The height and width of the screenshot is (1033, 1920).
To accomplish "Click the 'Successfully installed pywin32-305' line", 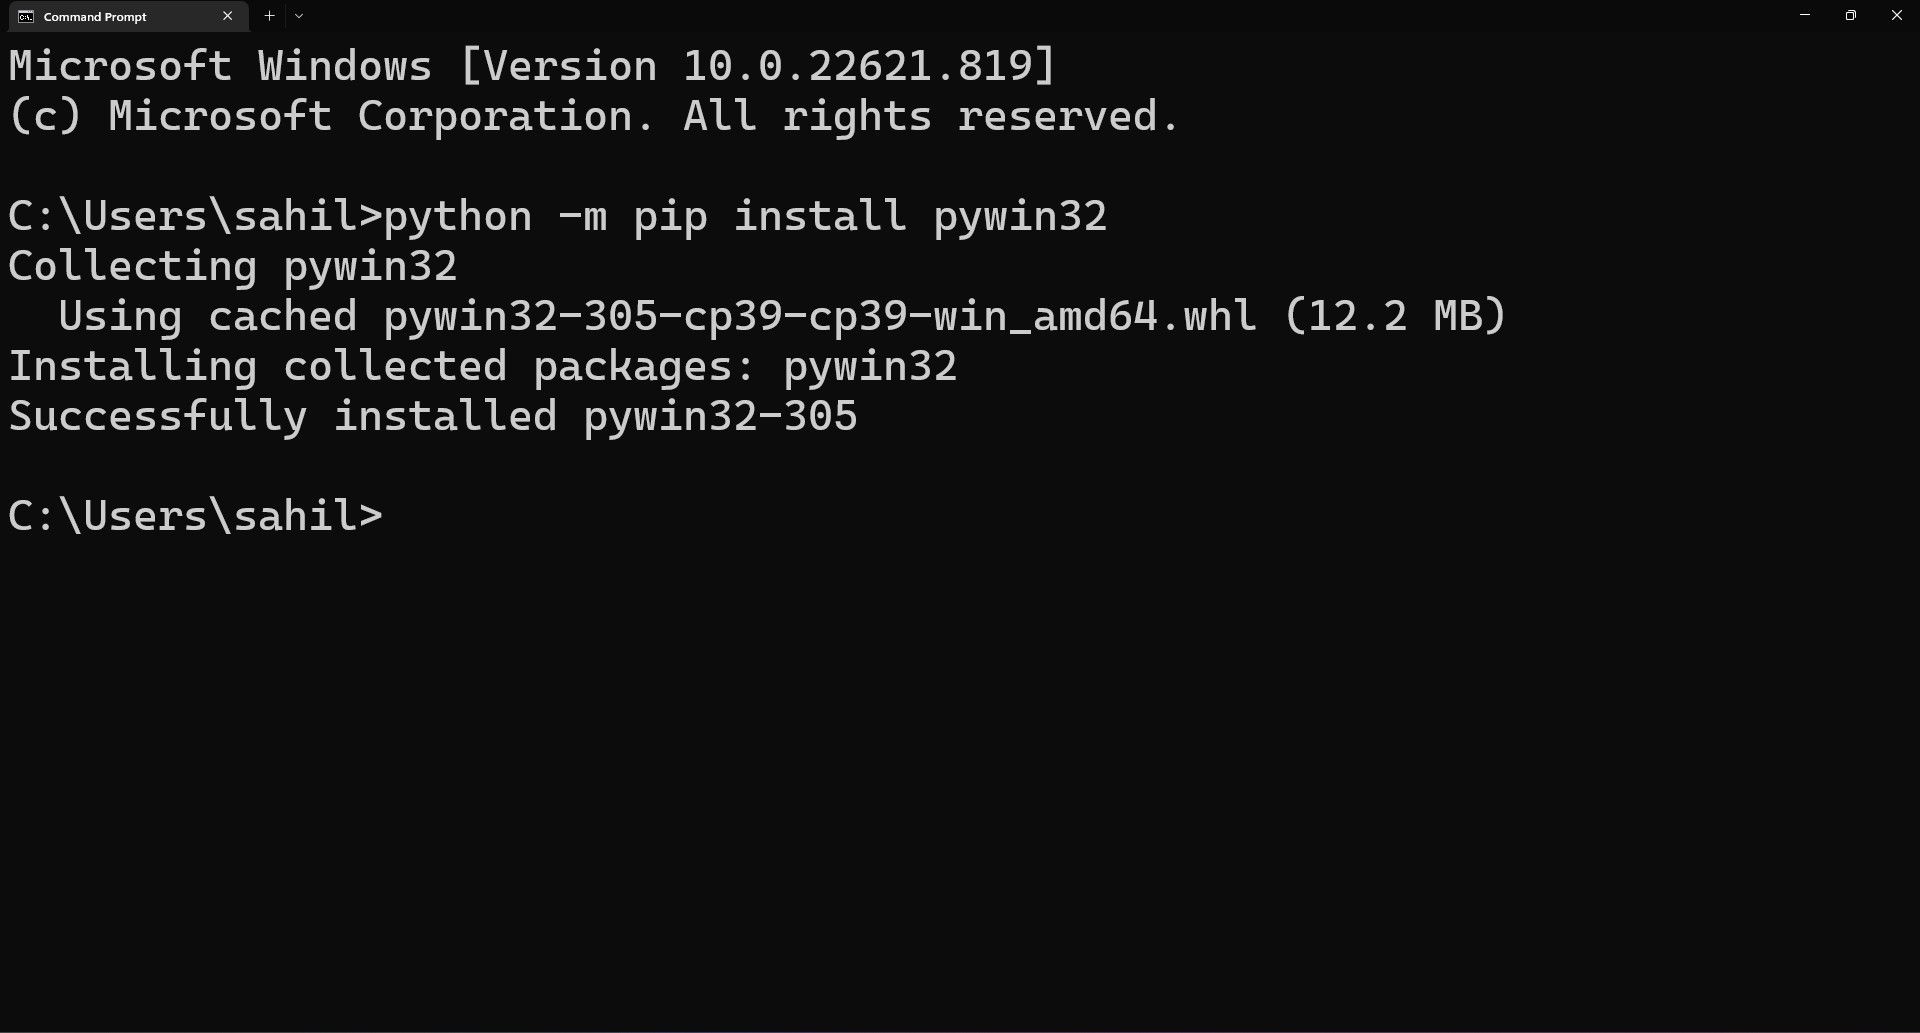I will (x=432, y=415).
